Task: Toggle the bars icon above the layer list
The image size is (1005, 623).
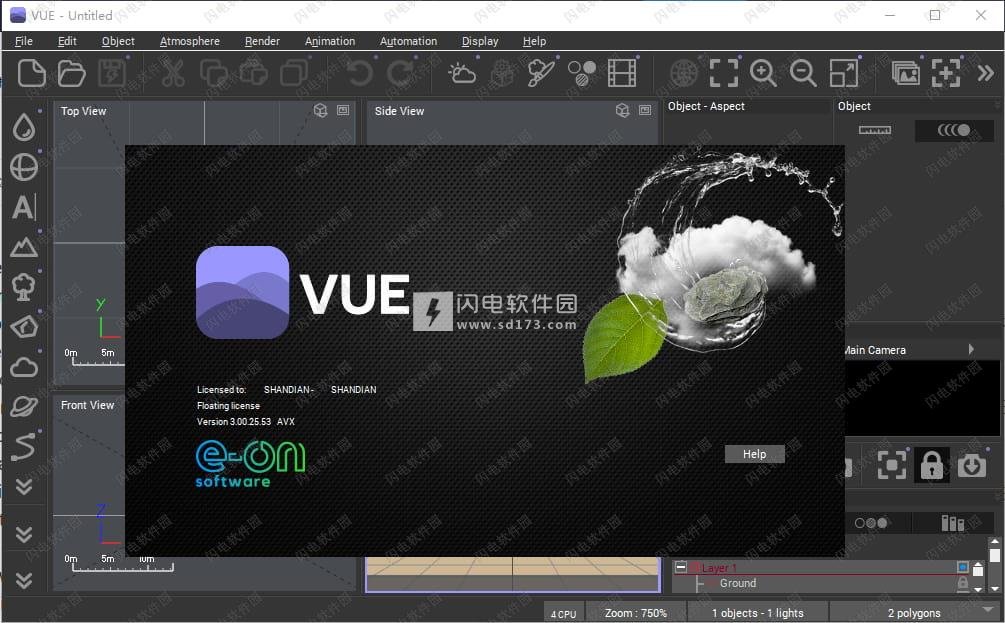Action: (952, 523)
